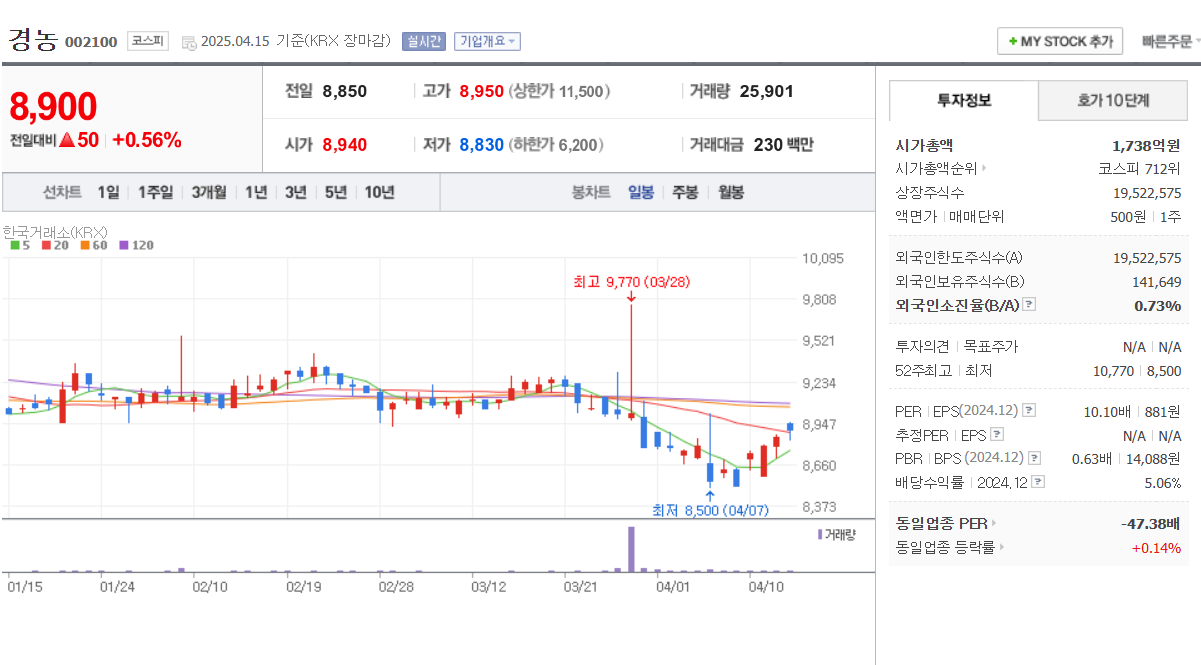Click the 배당수익률 value 5.06%
This screenshot has height=665, width=1201.
pos(1163,482)
